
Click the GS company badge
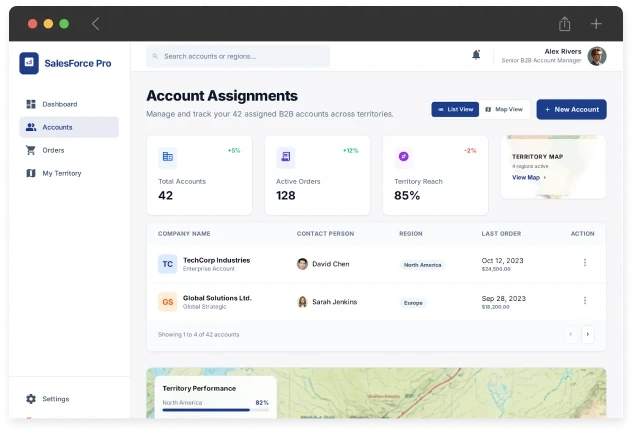(x=167, y=302)
